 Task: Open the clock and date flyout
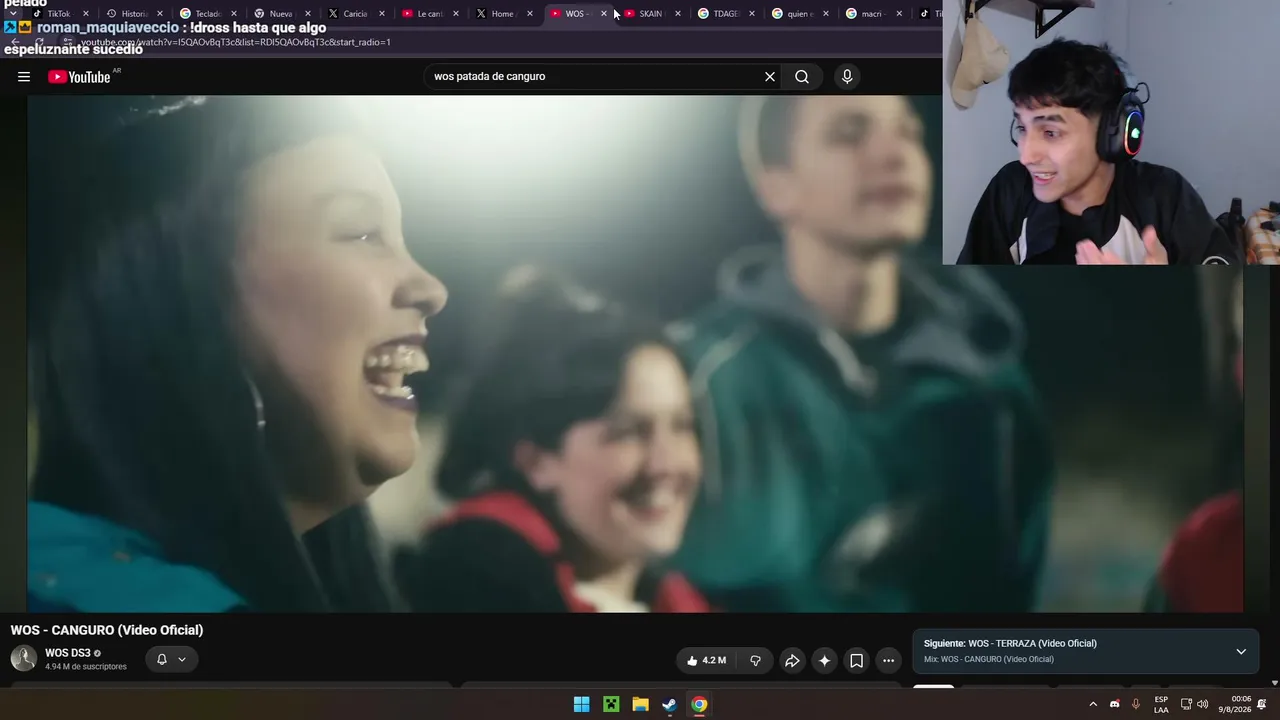click(1235, 704)
